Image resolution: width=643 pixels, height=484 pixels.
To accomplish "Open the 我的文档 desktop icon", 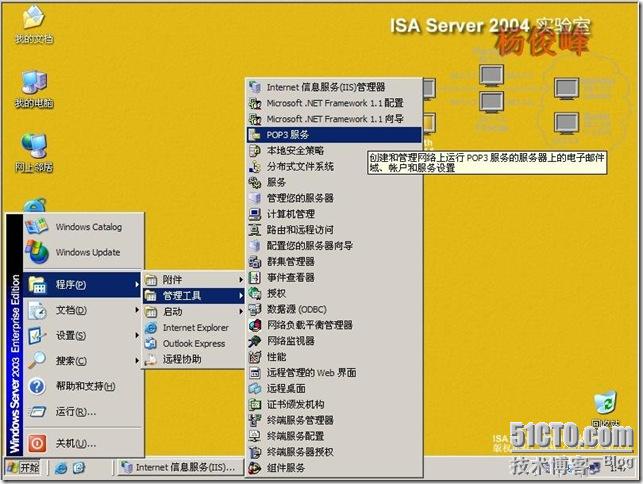I will coord(34,25).
